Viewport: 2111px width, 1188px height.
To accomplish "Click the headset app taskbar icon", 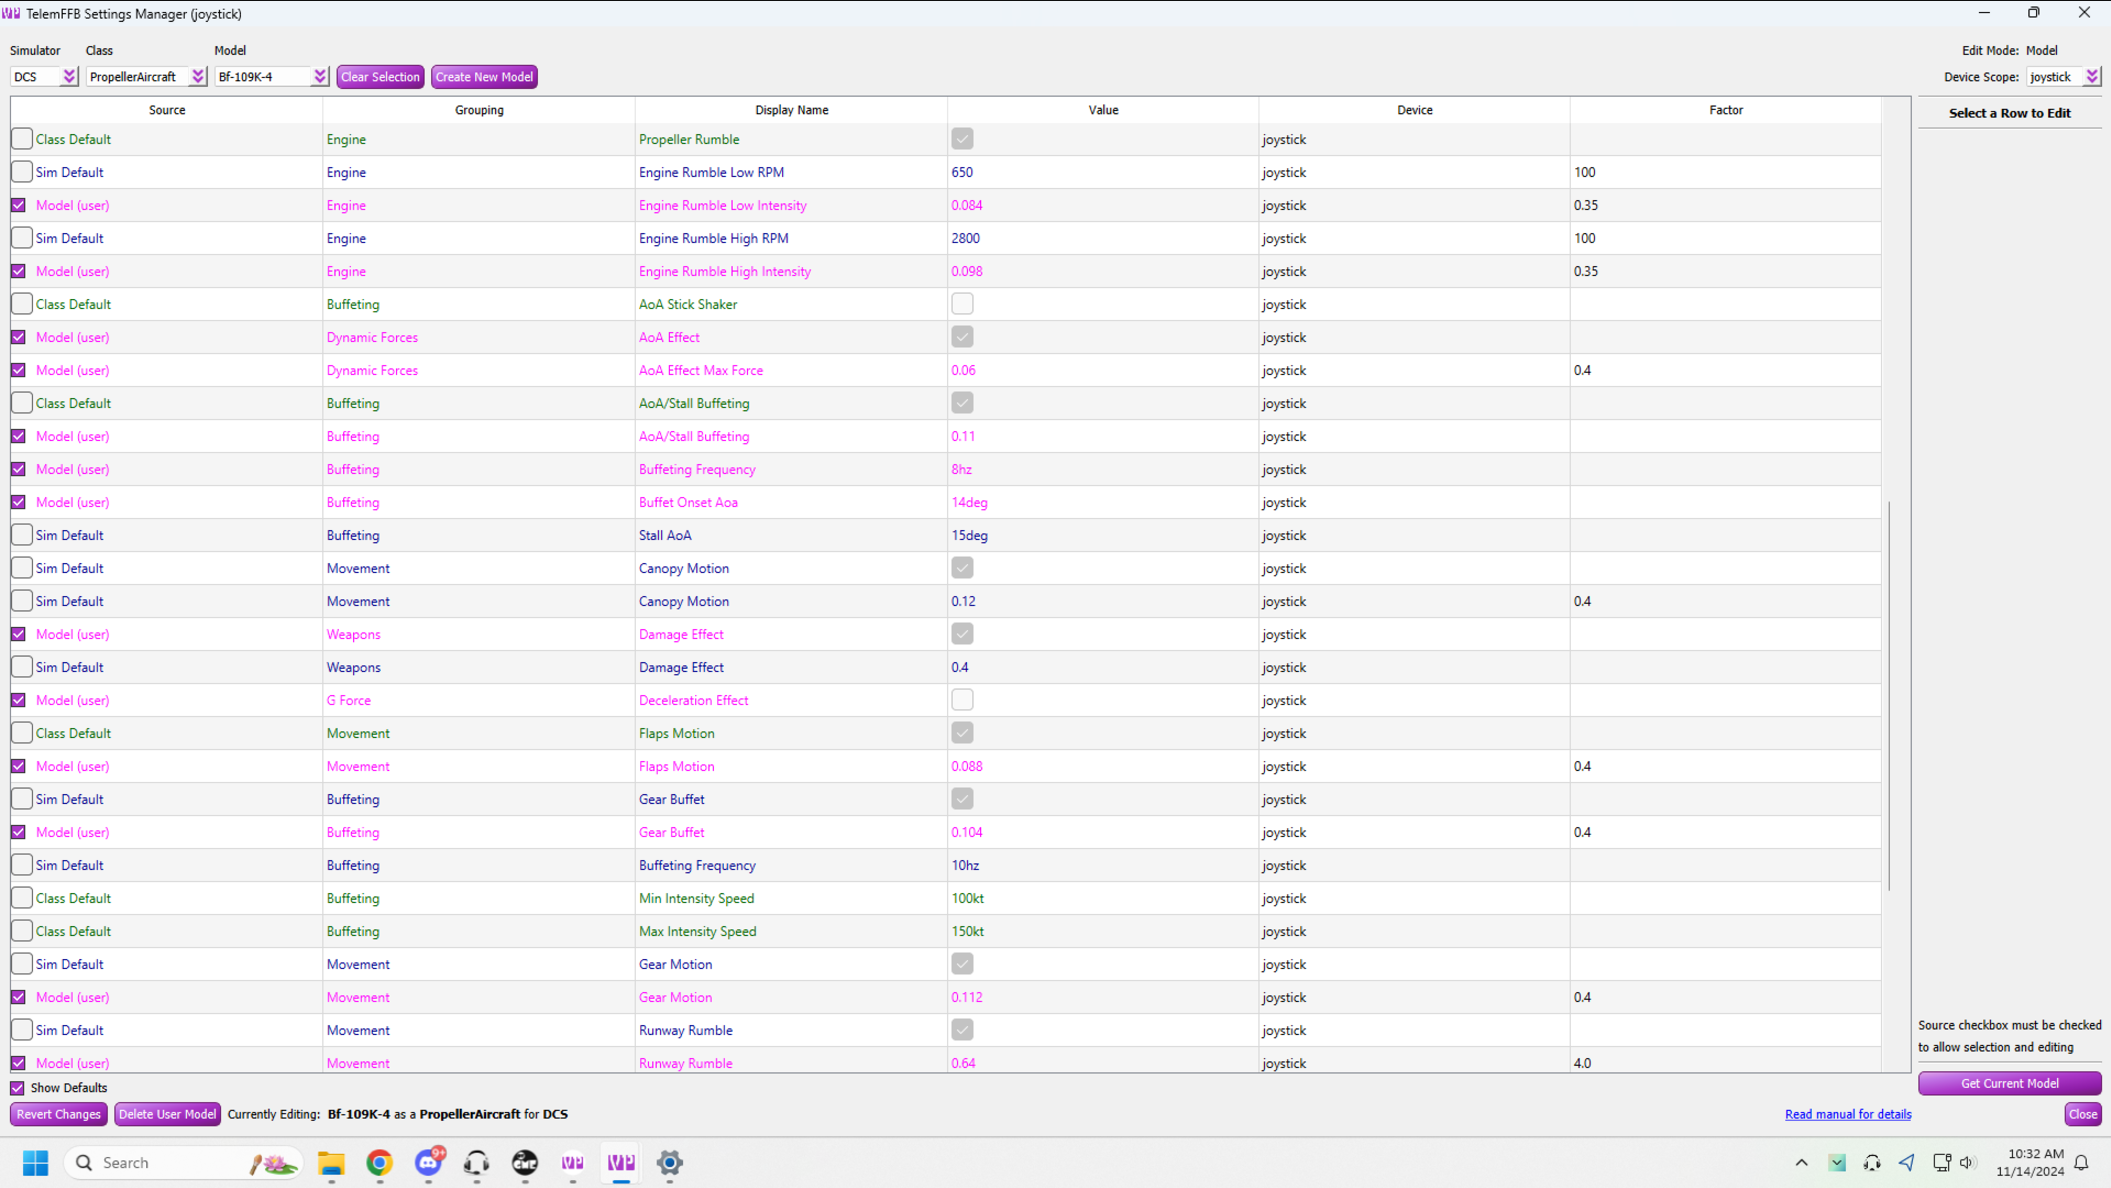I will tap(476, 1162).
